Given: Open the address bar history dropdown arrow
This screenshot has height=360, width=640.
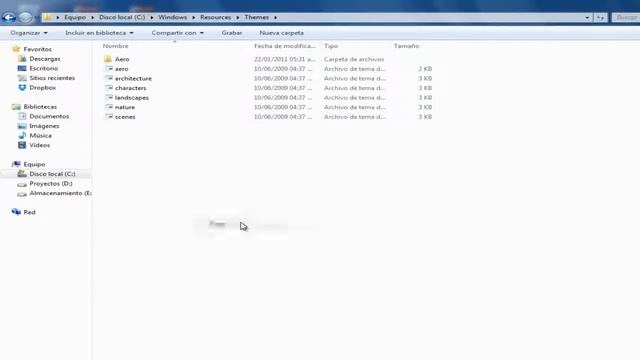Looking at the screenshot, I should click(x=587, y=18).
